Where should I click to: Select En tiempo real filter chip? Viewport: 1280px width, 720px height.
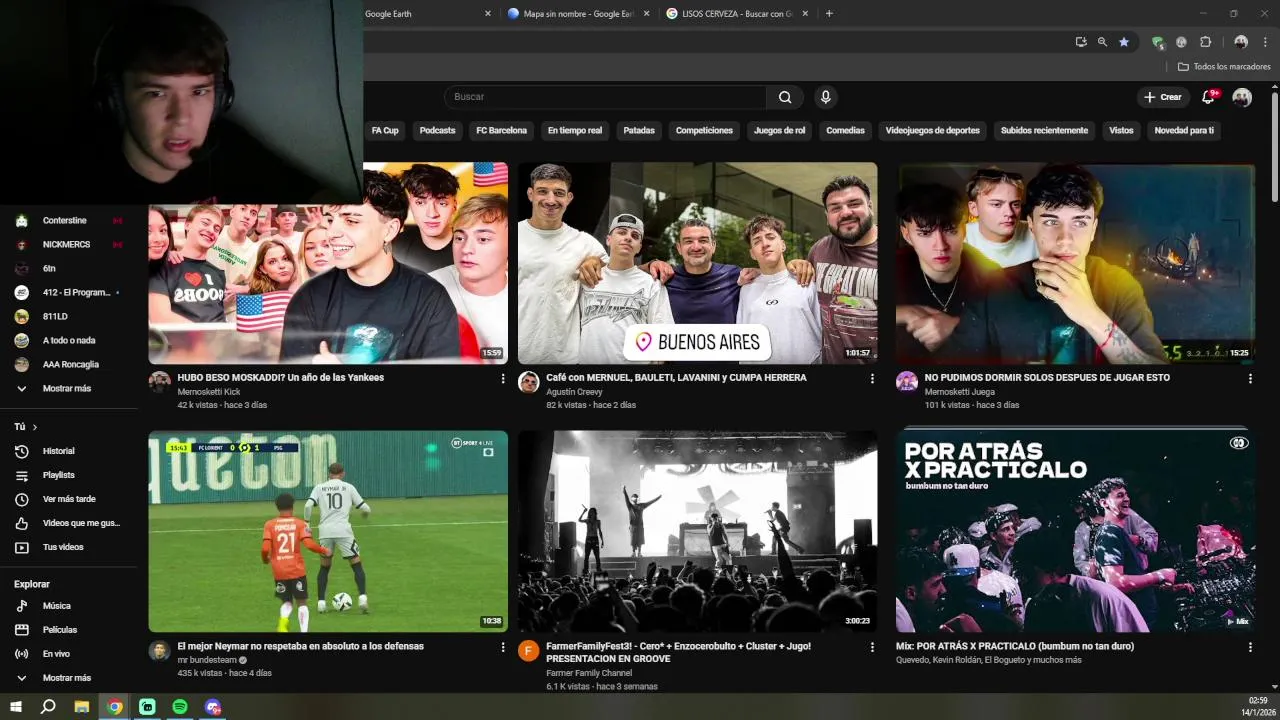pyautogui.click(x=575, y=131)
